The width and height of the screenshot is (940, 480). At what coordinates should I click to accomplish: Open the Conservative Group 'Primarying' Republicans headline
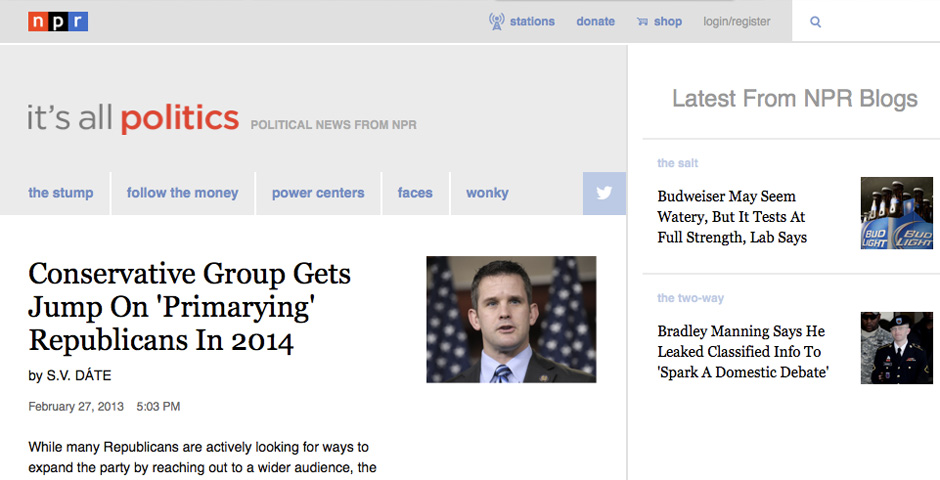[x=189, y=307]
